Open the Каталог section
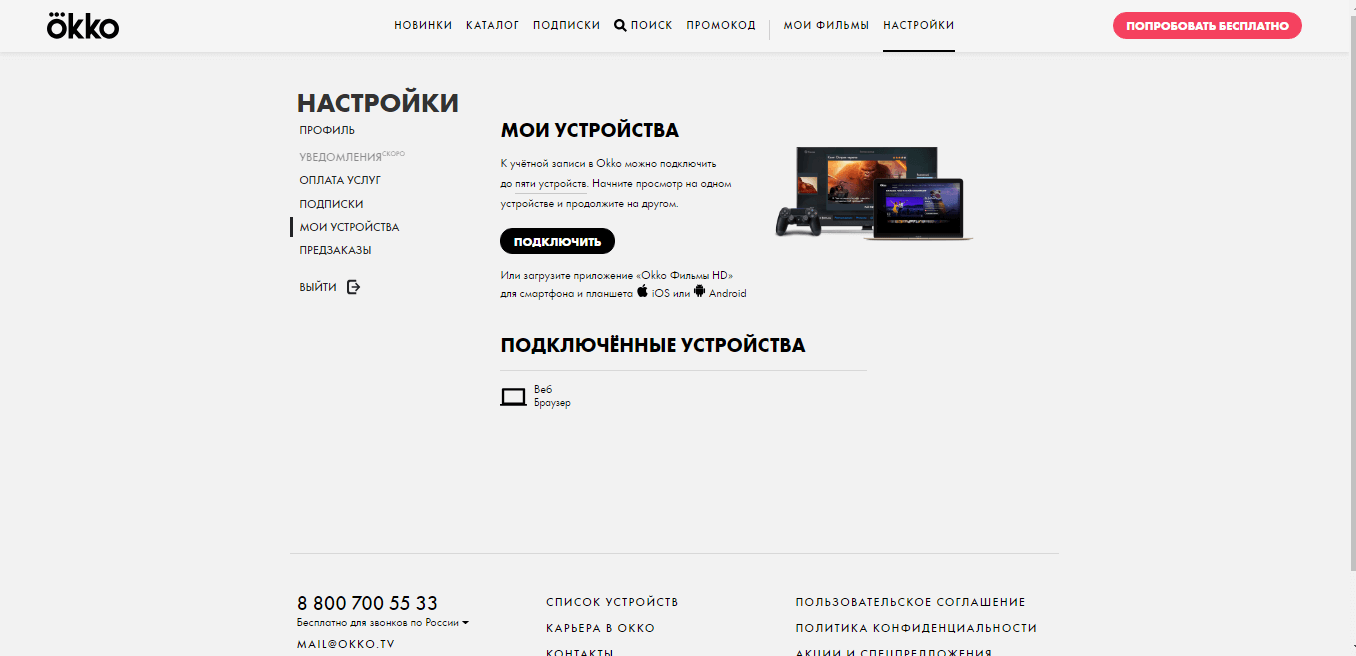 tap(492, 25)
